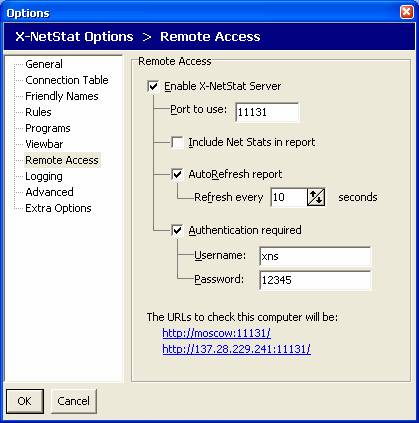This screenshot has height=423, width=419.
Task: Open the http://moscow:11131/ link
Action: pos(217,333)
